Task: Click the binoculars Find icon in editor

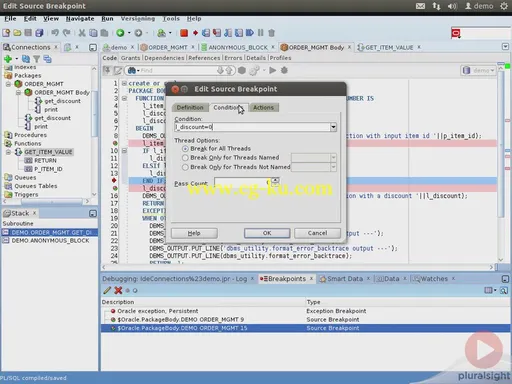Action: point(132,70)
